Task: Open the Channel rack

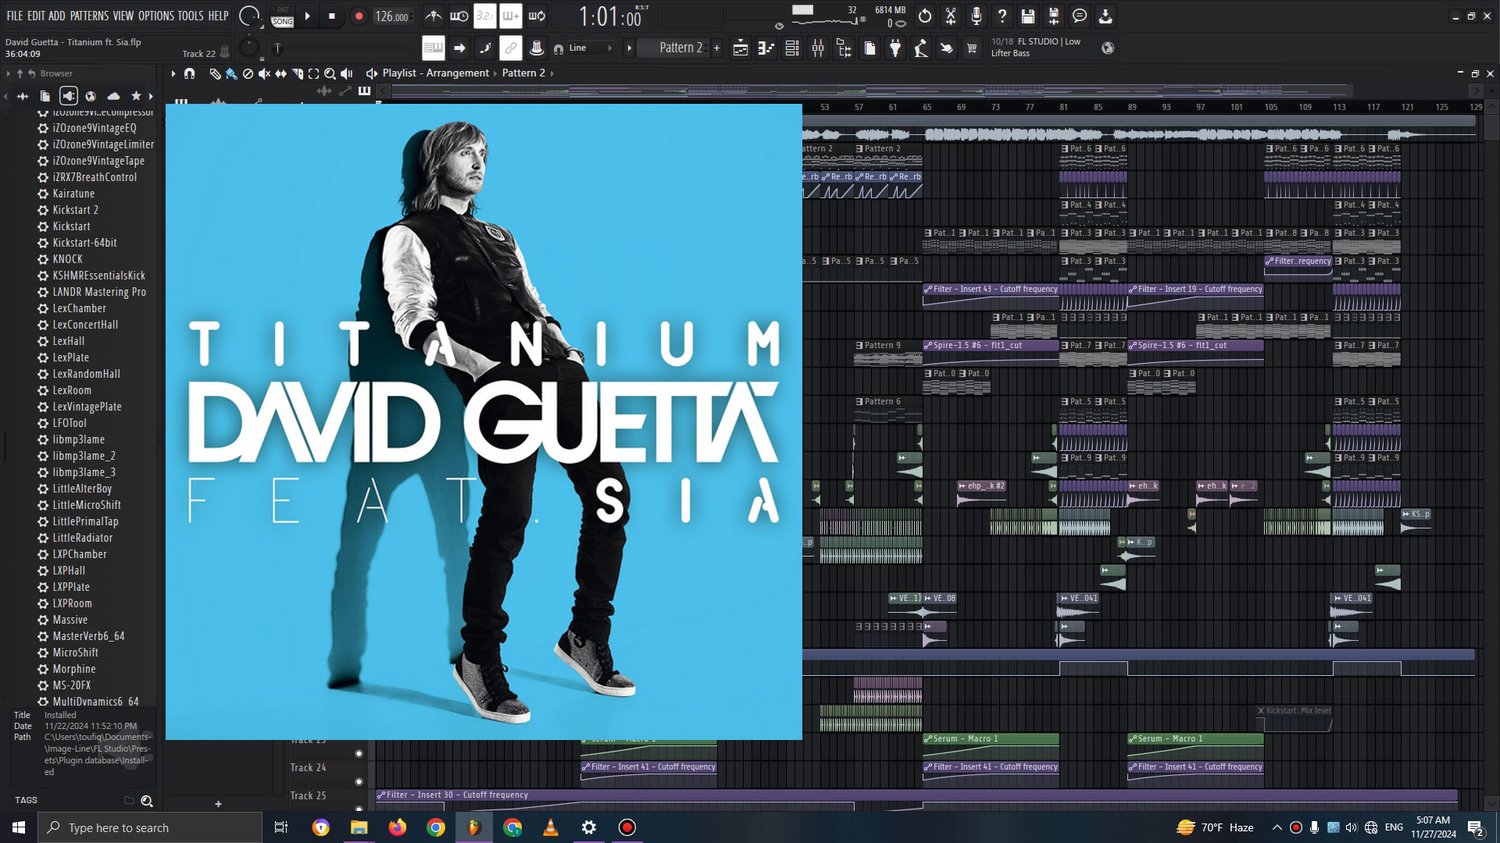Action: (x=792, y=48)
